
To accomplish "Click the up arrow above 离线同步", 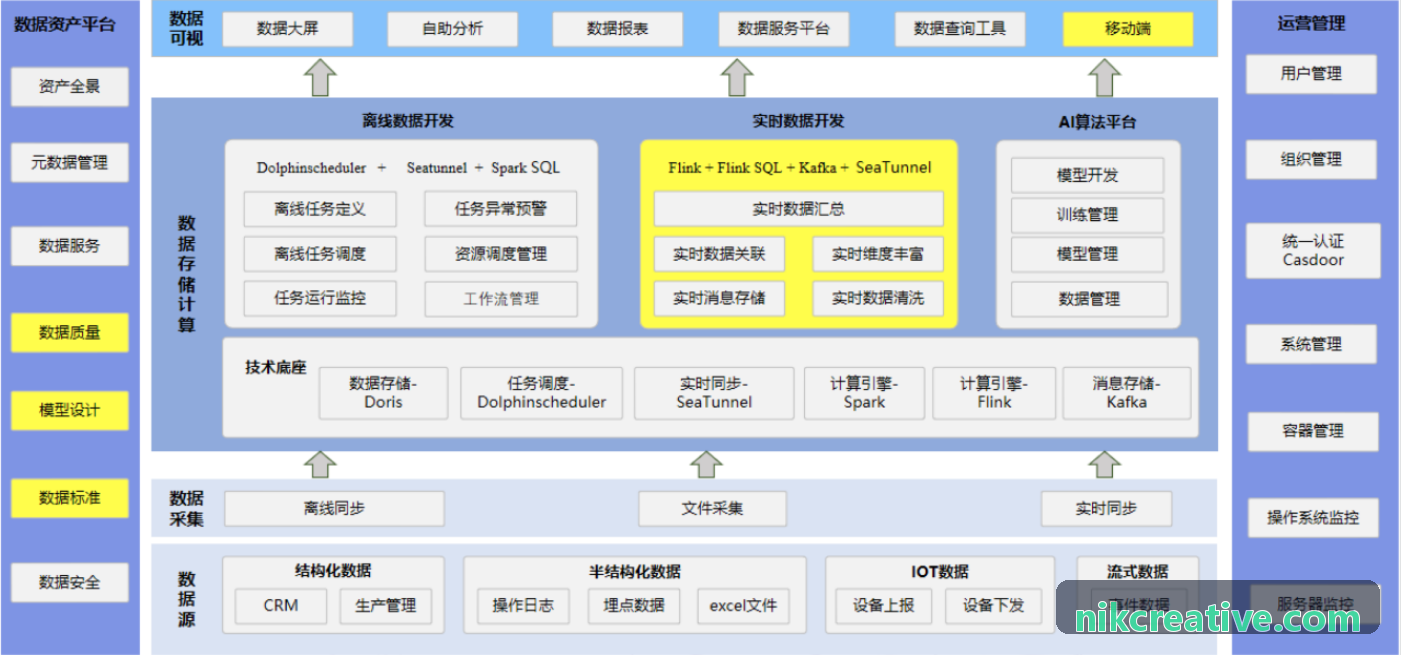I will point(320,464).
